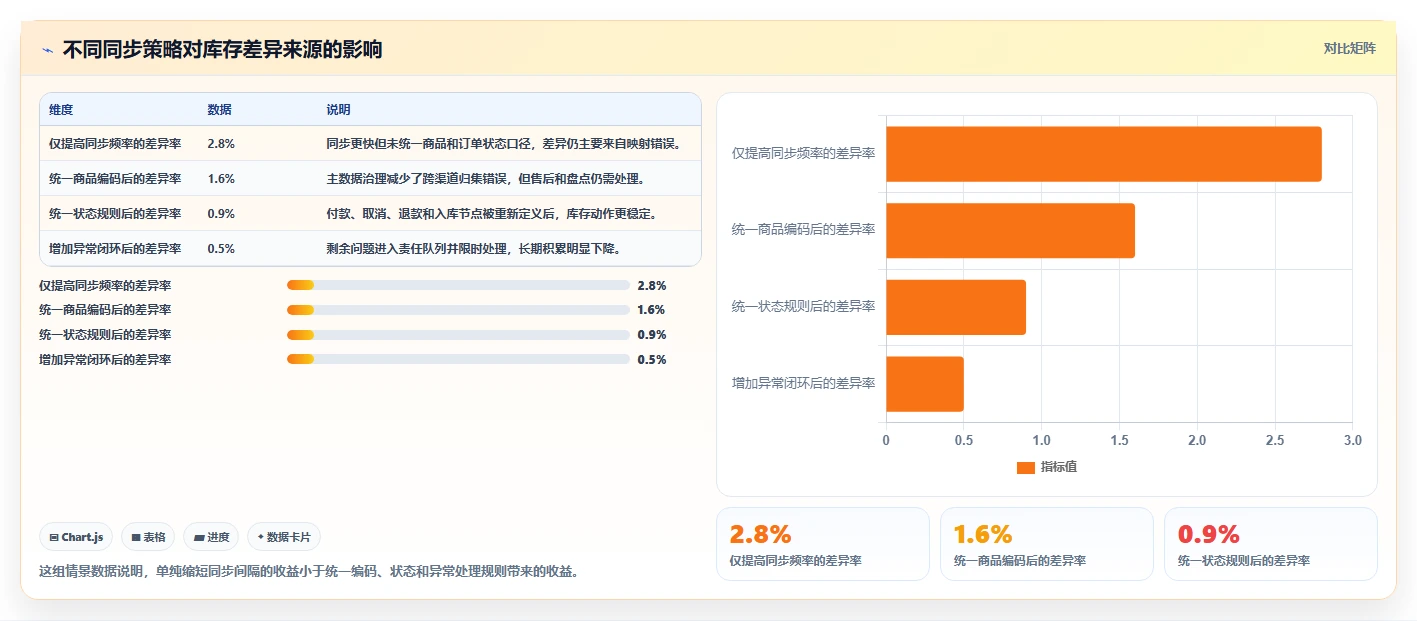
Task: Click table cell 仅提高同步频率的差异率
Action: click(x=115, y=143)
